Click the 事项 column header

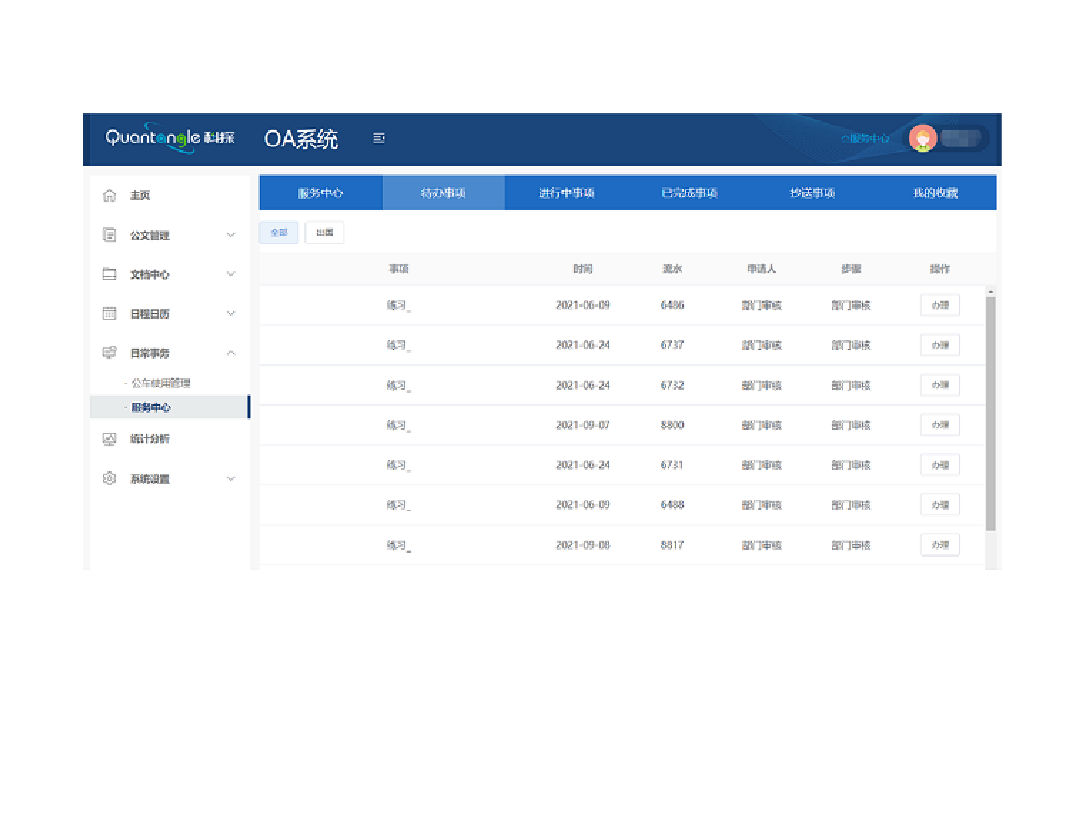399,269
